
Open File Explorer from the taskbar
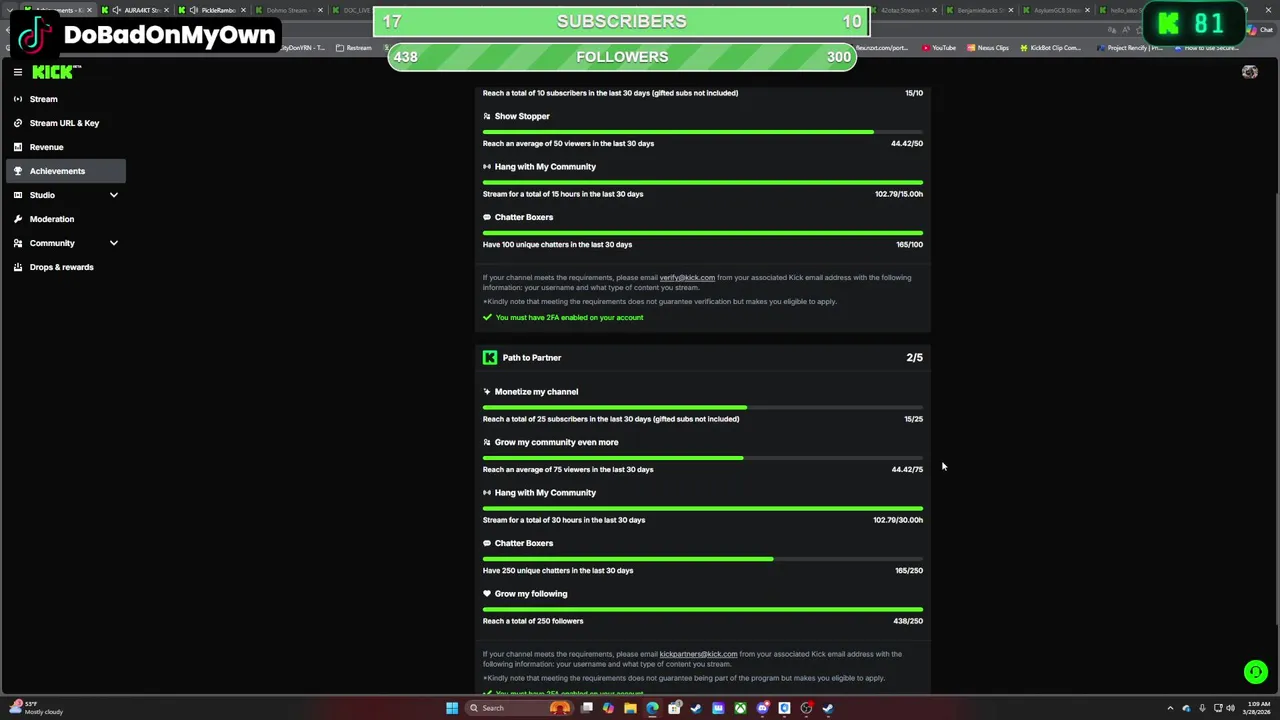coord(630,708)
